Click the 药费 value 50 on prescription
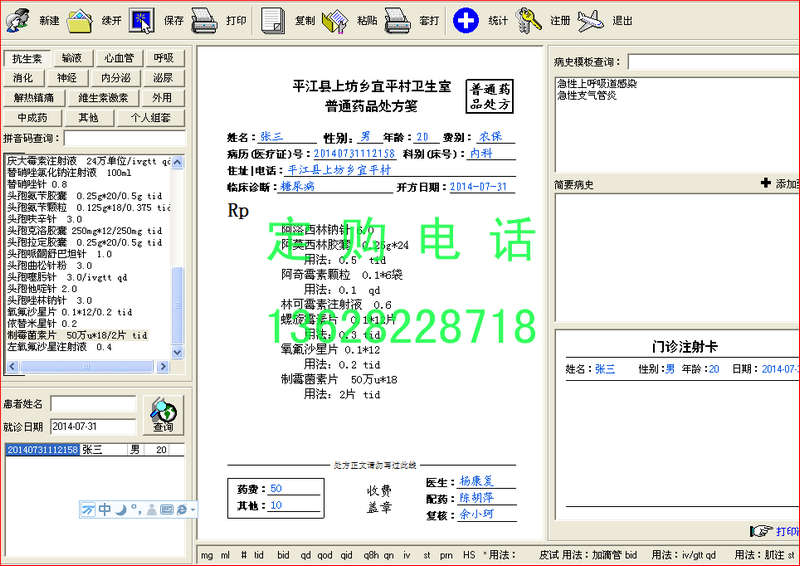The width and height of the screenshot is (800, 566). (x=276, y=488)
